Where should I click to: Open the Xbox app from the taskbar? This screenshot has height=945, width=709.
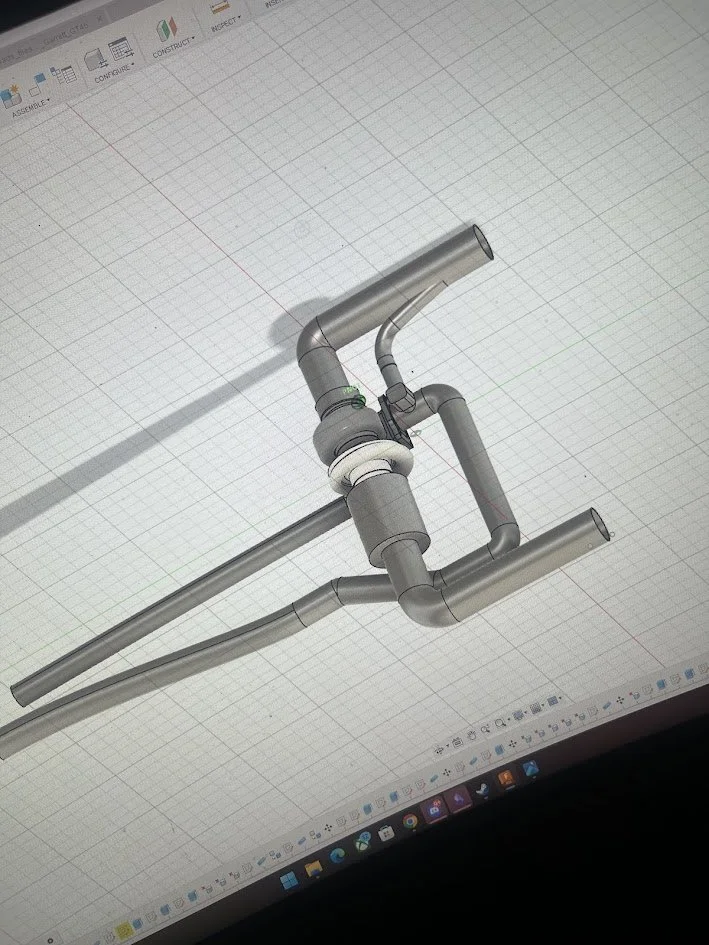click(362, 841)
